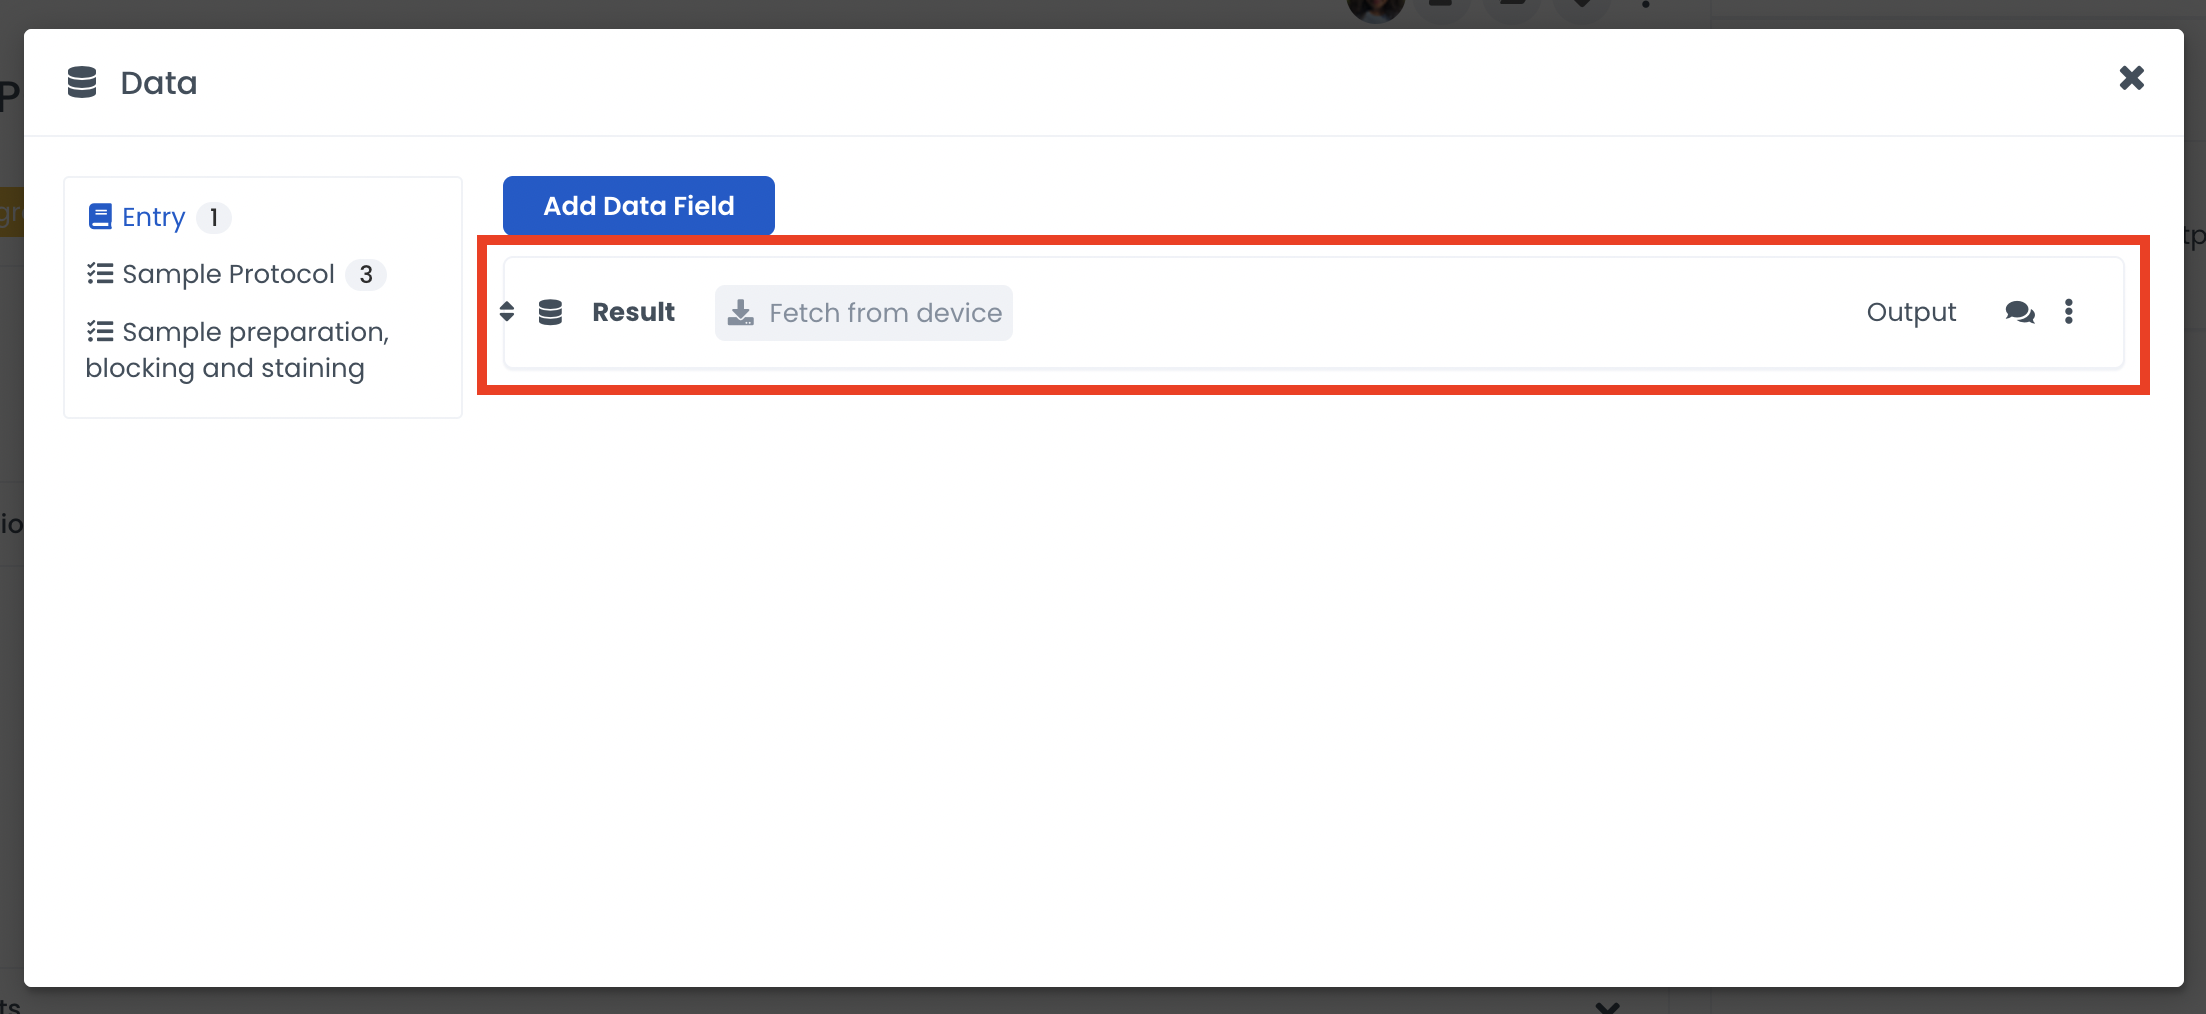Click the Entry count badge showing 1
The width and height of the screenshot is (2206, 1014).
click(x=213, y=217)
